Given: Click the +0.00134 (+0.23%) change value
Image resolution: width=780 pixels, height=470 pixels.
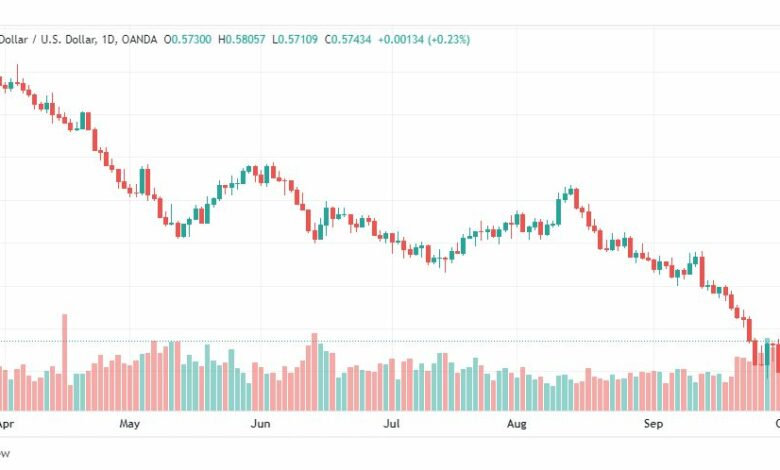Looking at the screenshot, I should (424, 39).
